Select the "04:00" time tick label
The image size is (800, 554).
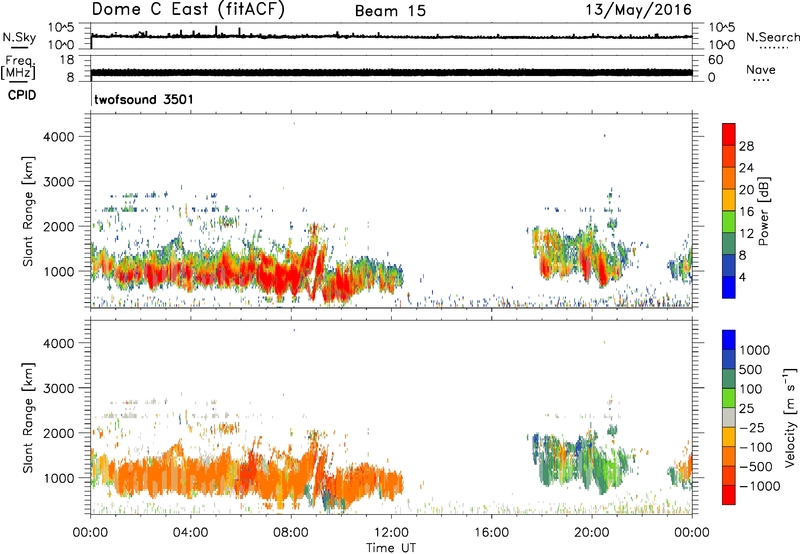click(190, 533)
